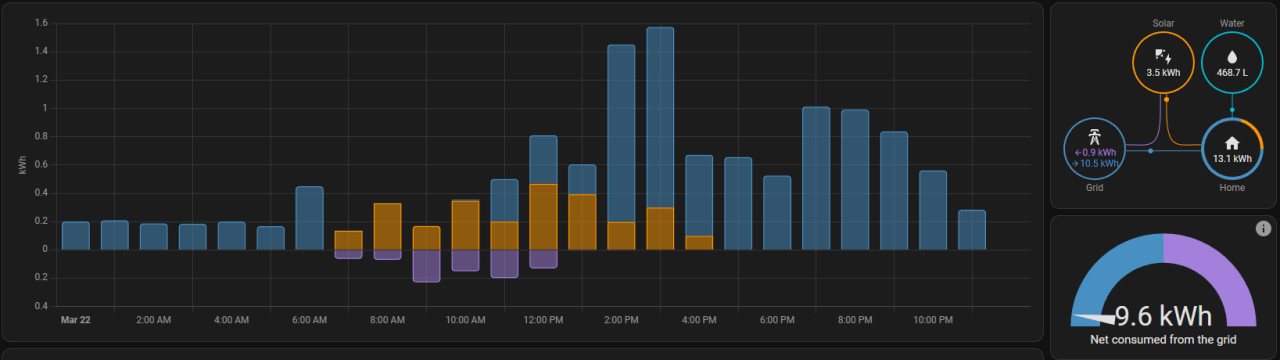Click the blue bar at 10 PM
1280x360 pixels.
point(933,210)
